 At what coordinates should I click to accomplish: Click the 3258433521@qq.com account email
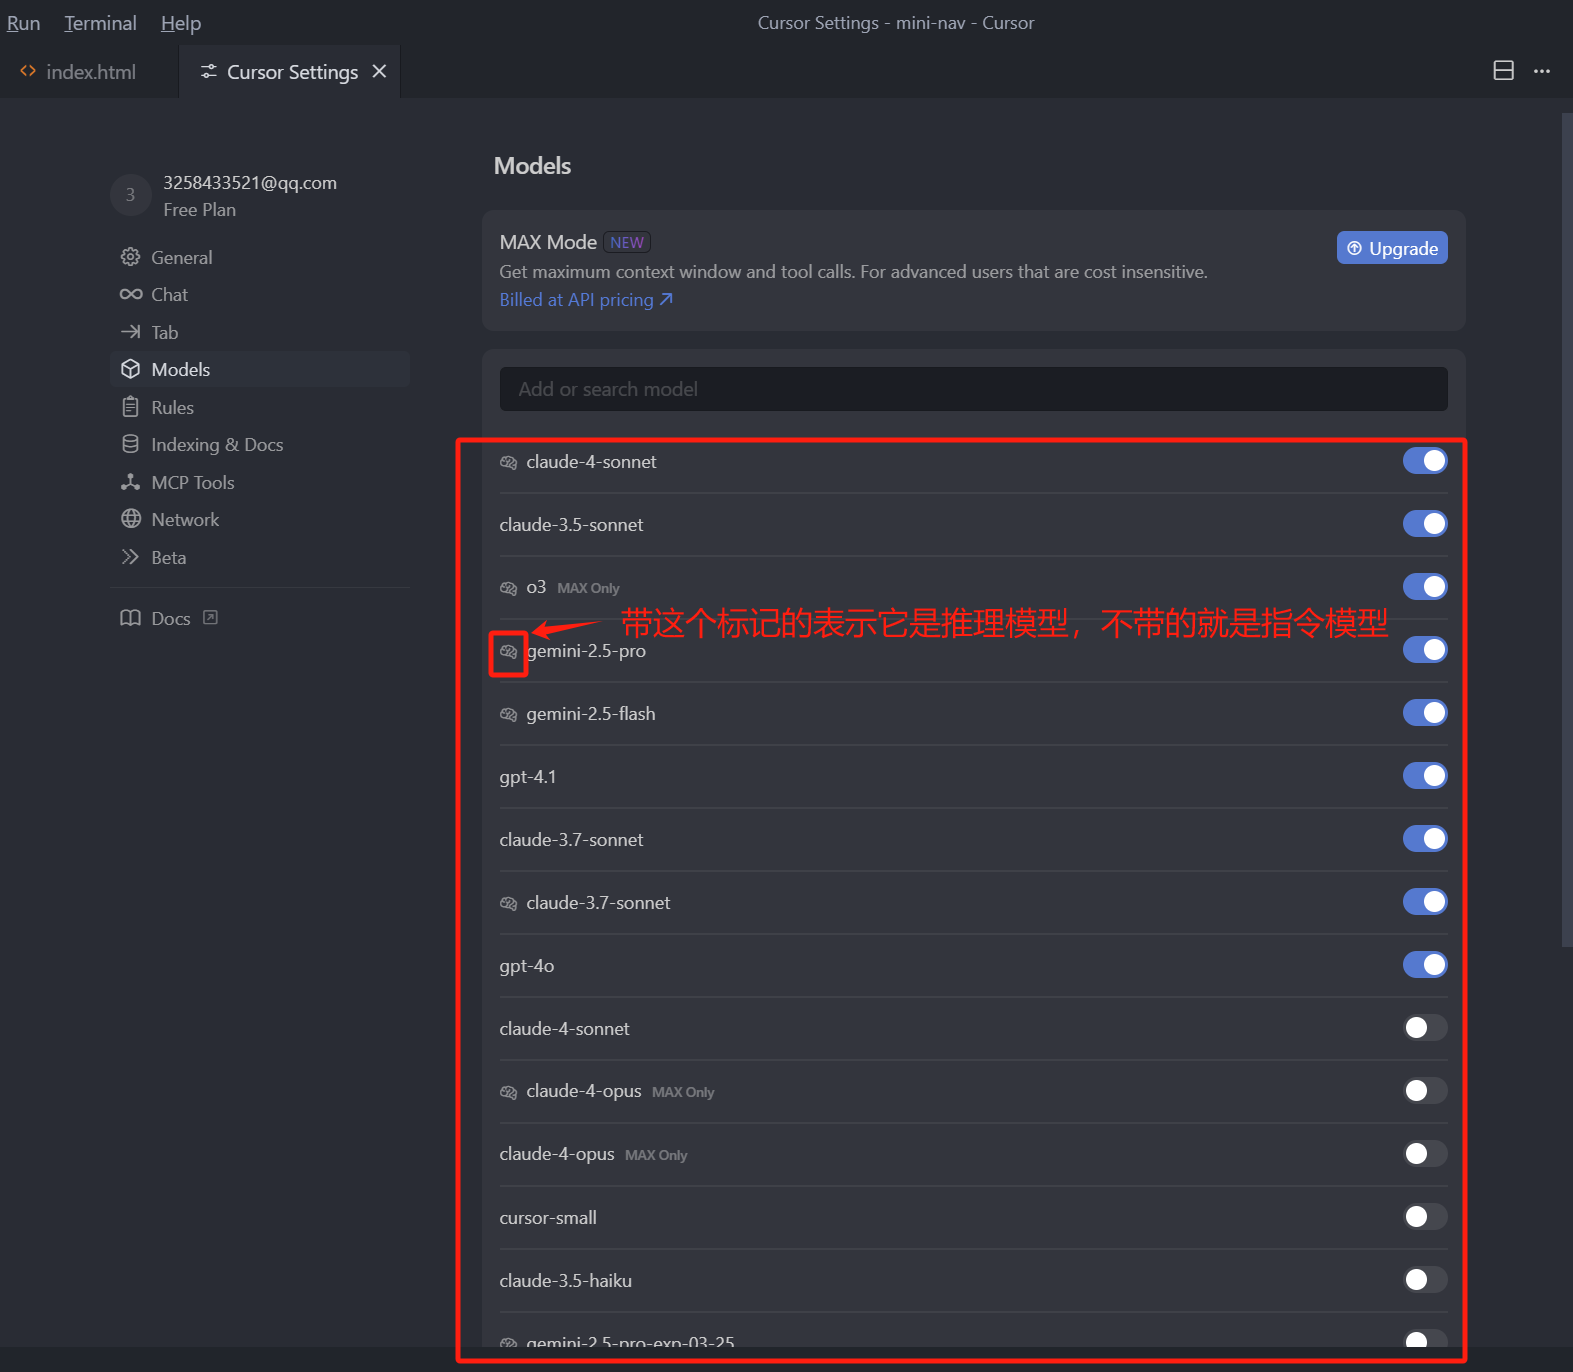(250, 183)
